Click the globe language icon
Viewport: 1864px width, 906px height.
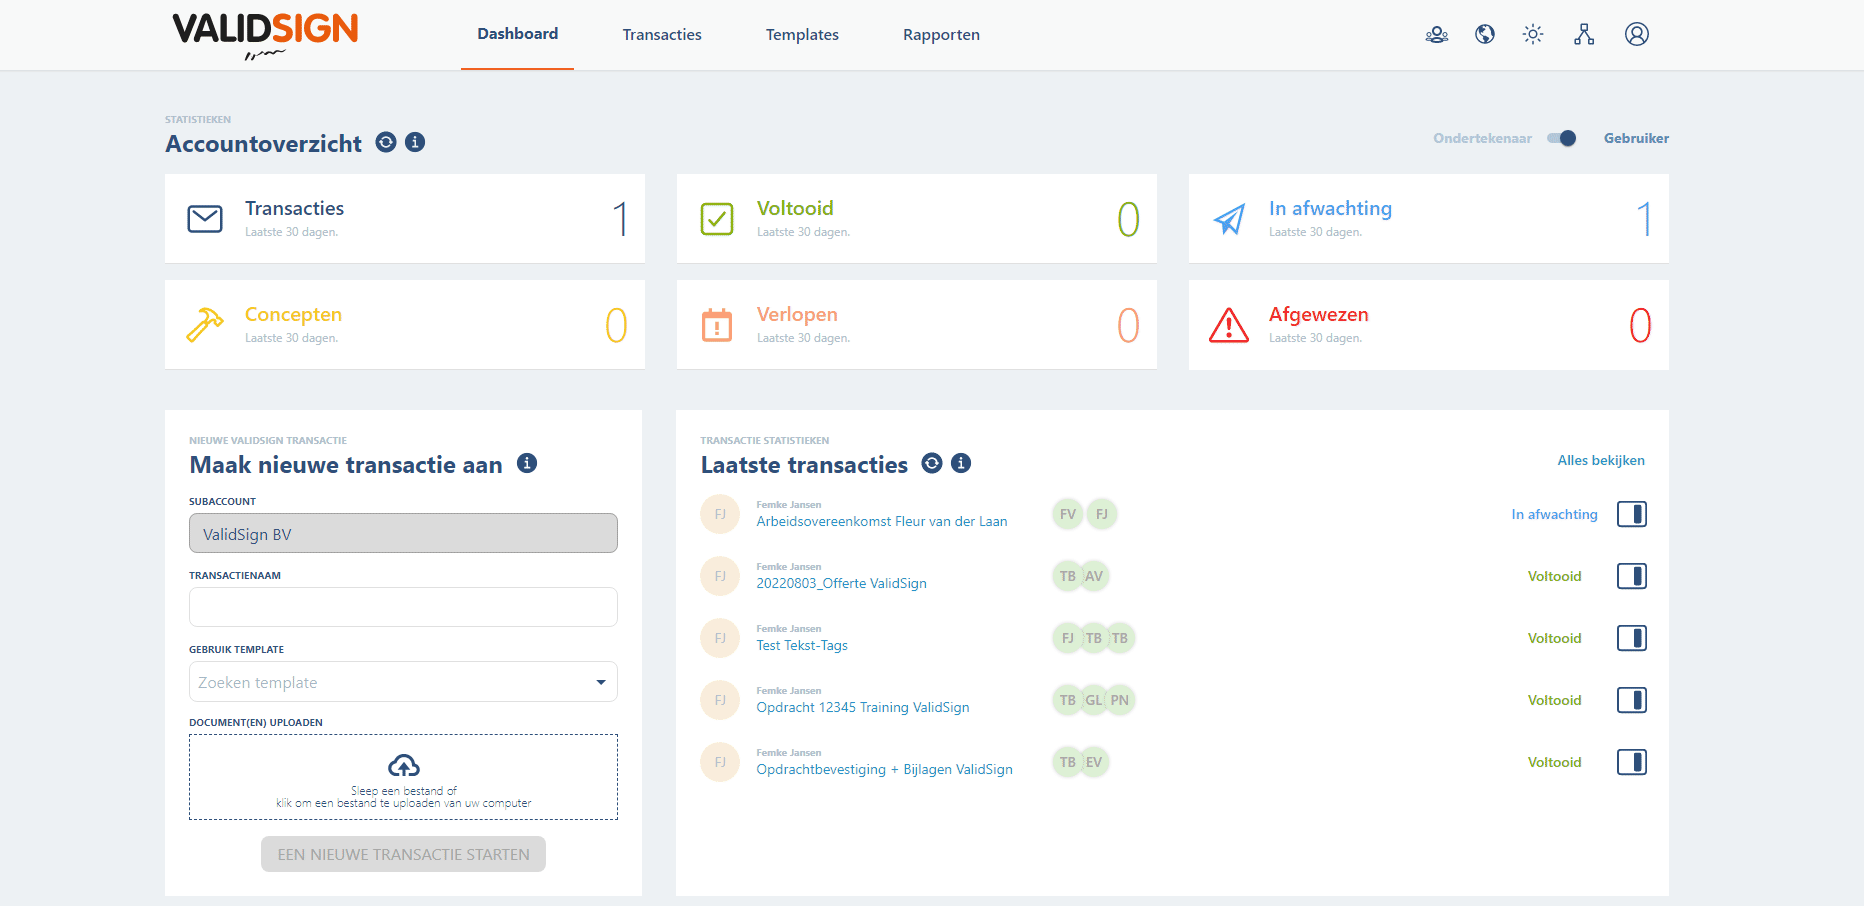pos(1485,35)
